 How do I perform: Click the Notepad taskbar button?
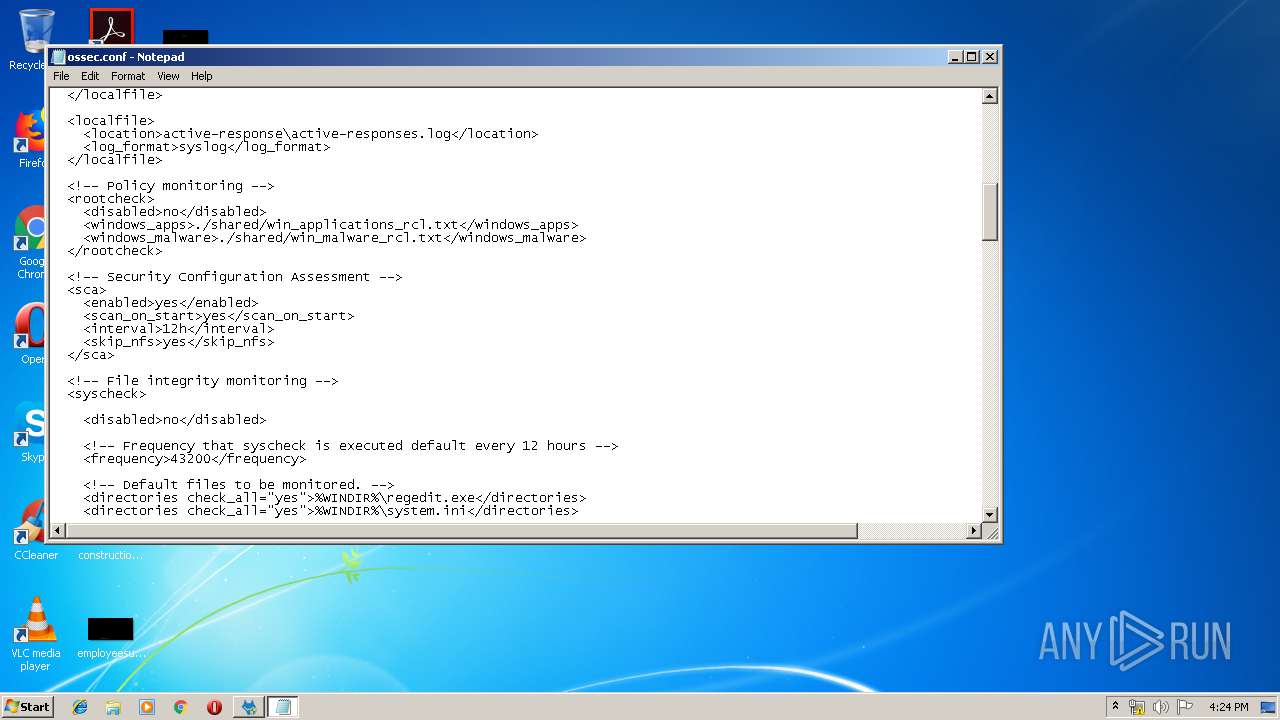283,707
